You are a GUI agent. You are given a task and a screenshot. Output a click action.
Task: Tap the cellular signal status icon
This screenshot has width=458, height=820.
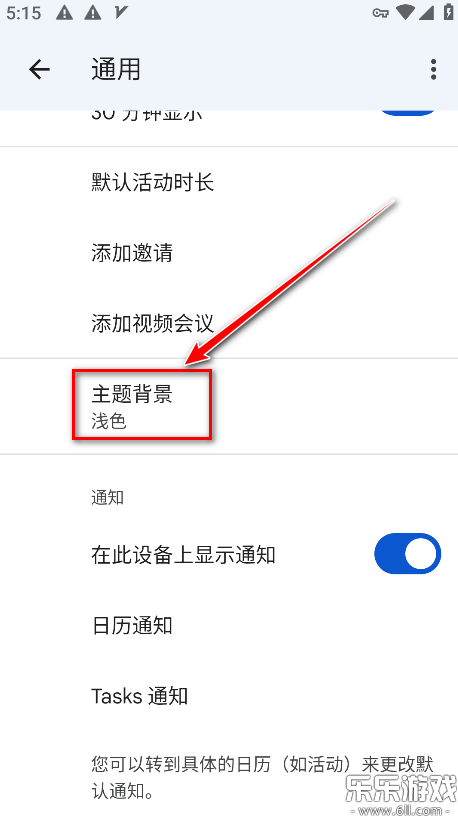pos(427,12)
